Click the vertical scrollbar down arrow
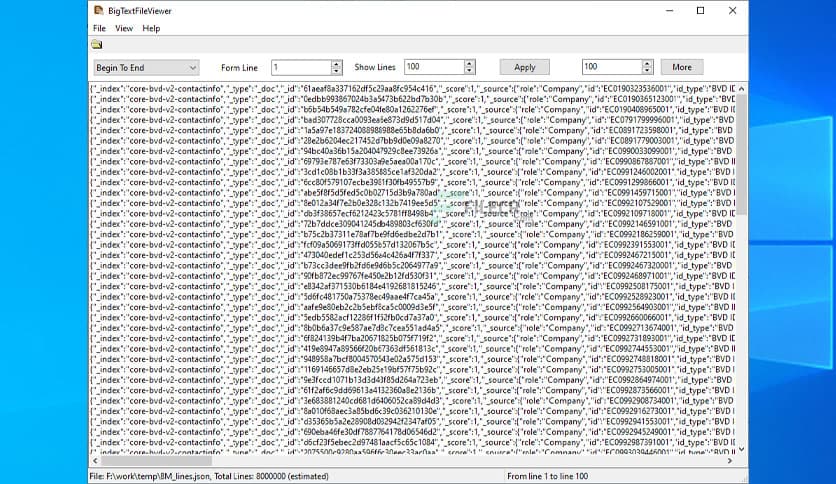 coord(741,449)
